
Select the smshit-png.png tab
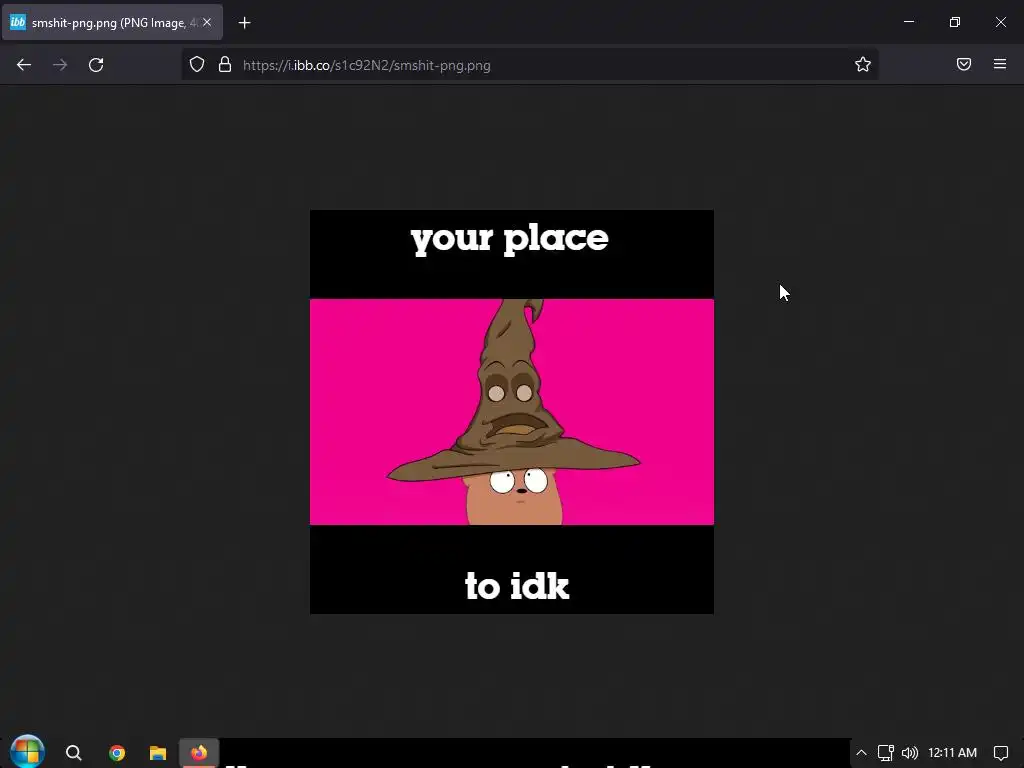tap(112, 22)
